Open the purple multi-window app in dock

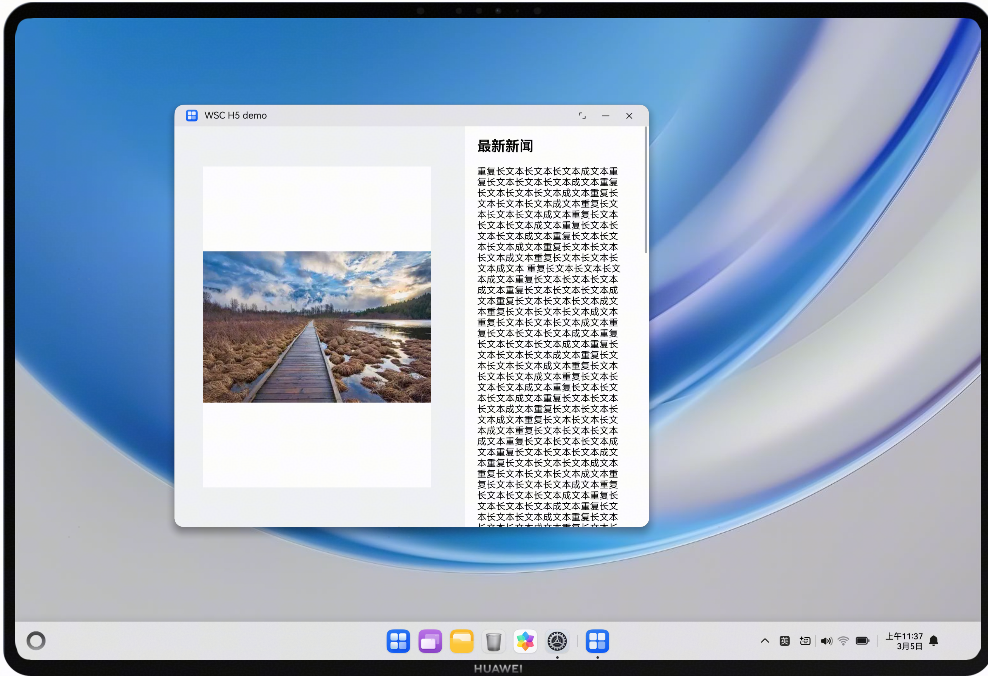430,641
